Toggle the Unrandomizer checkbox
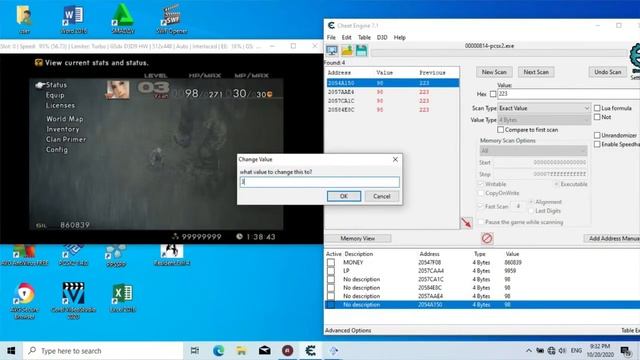Image resolution: width=640 pixels, height=360 pixels. click(x=597, y=135)
